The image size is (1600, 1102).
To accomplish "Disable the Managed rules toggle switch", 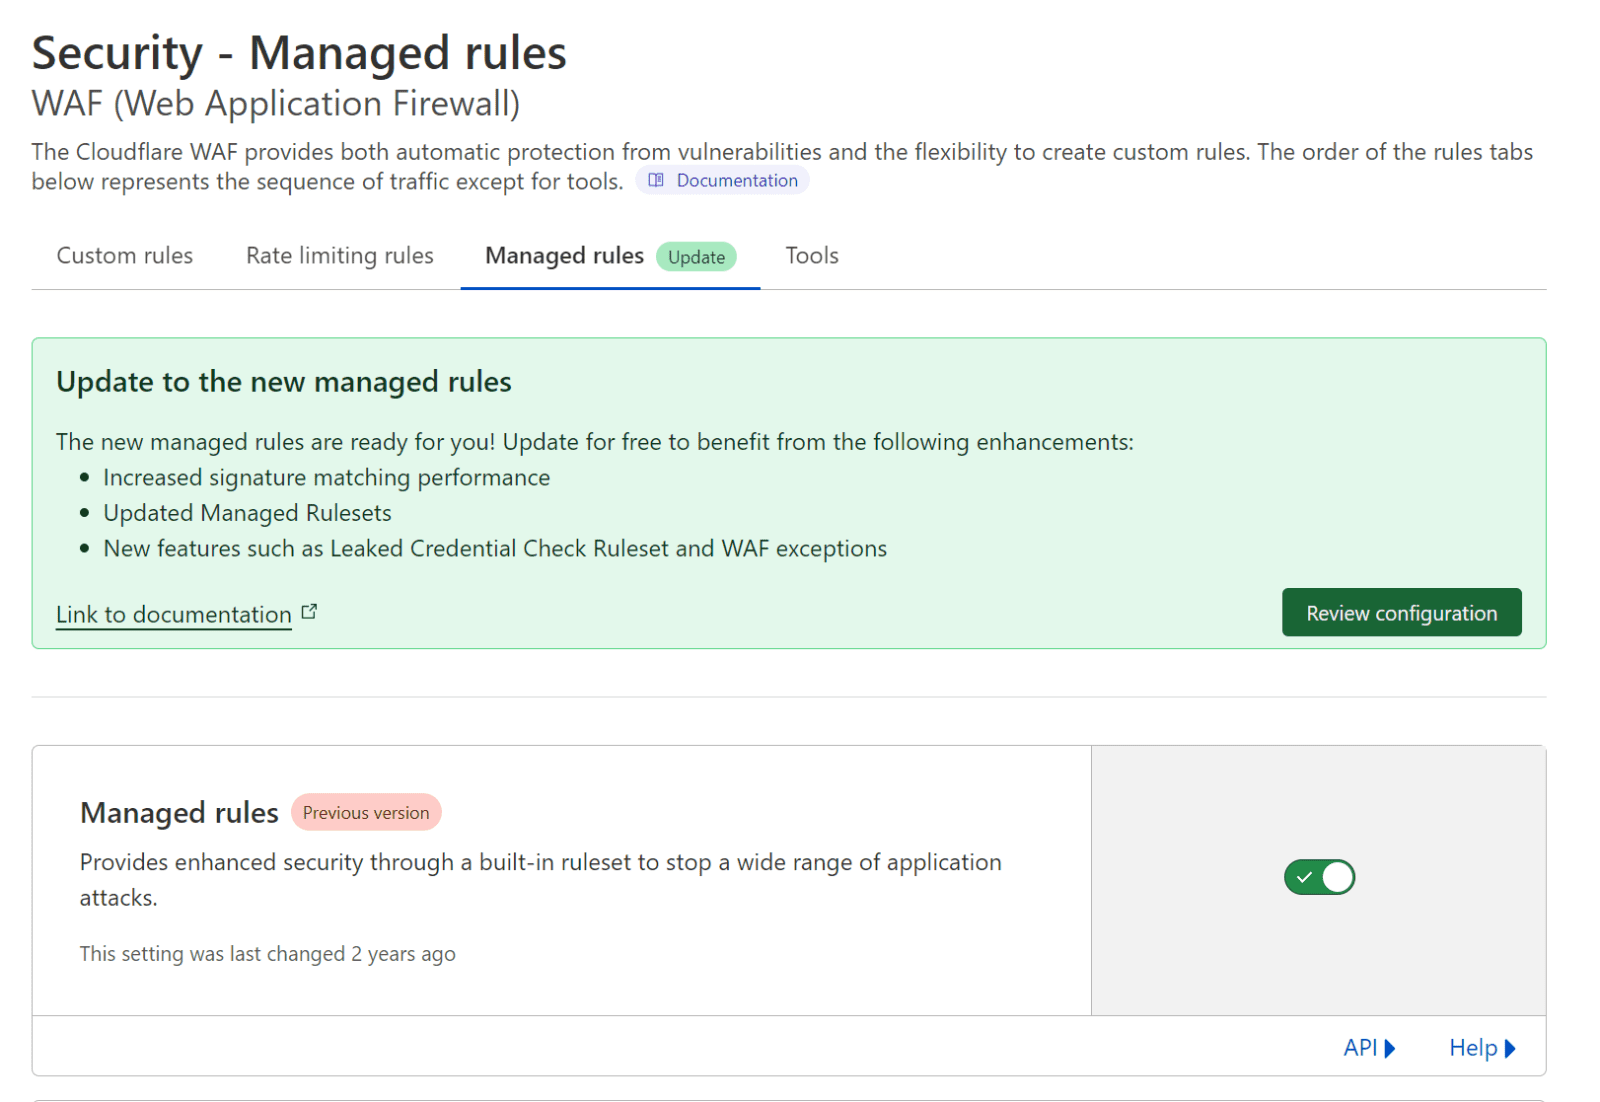I will [1319, 877].
